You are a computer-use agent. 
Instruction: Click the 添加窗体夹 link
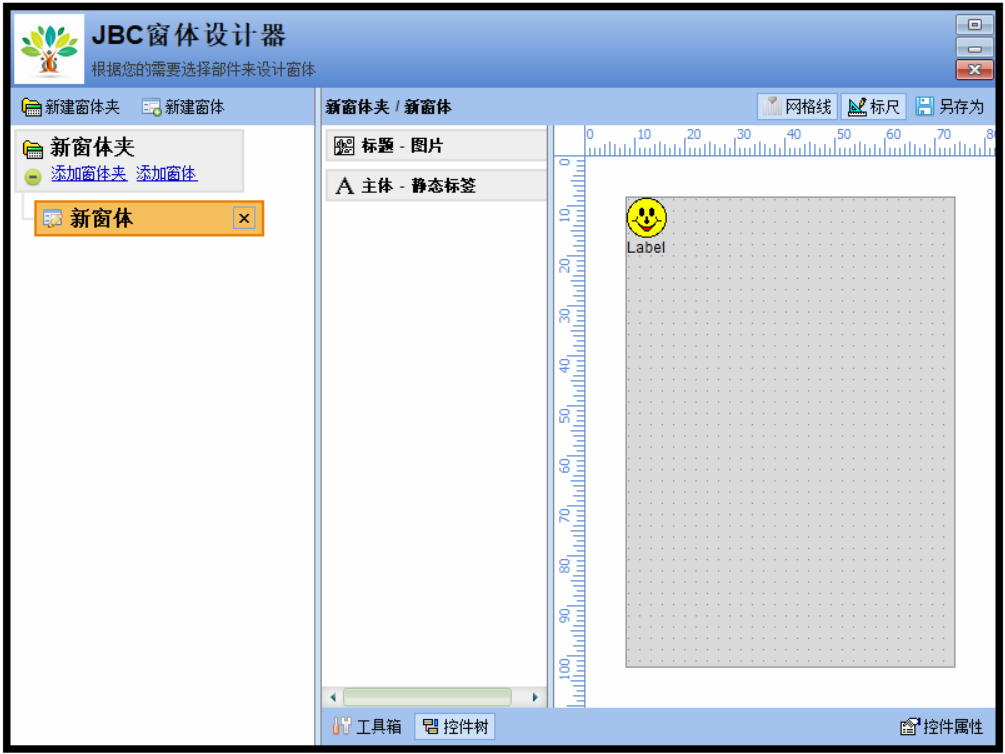click(89, 174)
